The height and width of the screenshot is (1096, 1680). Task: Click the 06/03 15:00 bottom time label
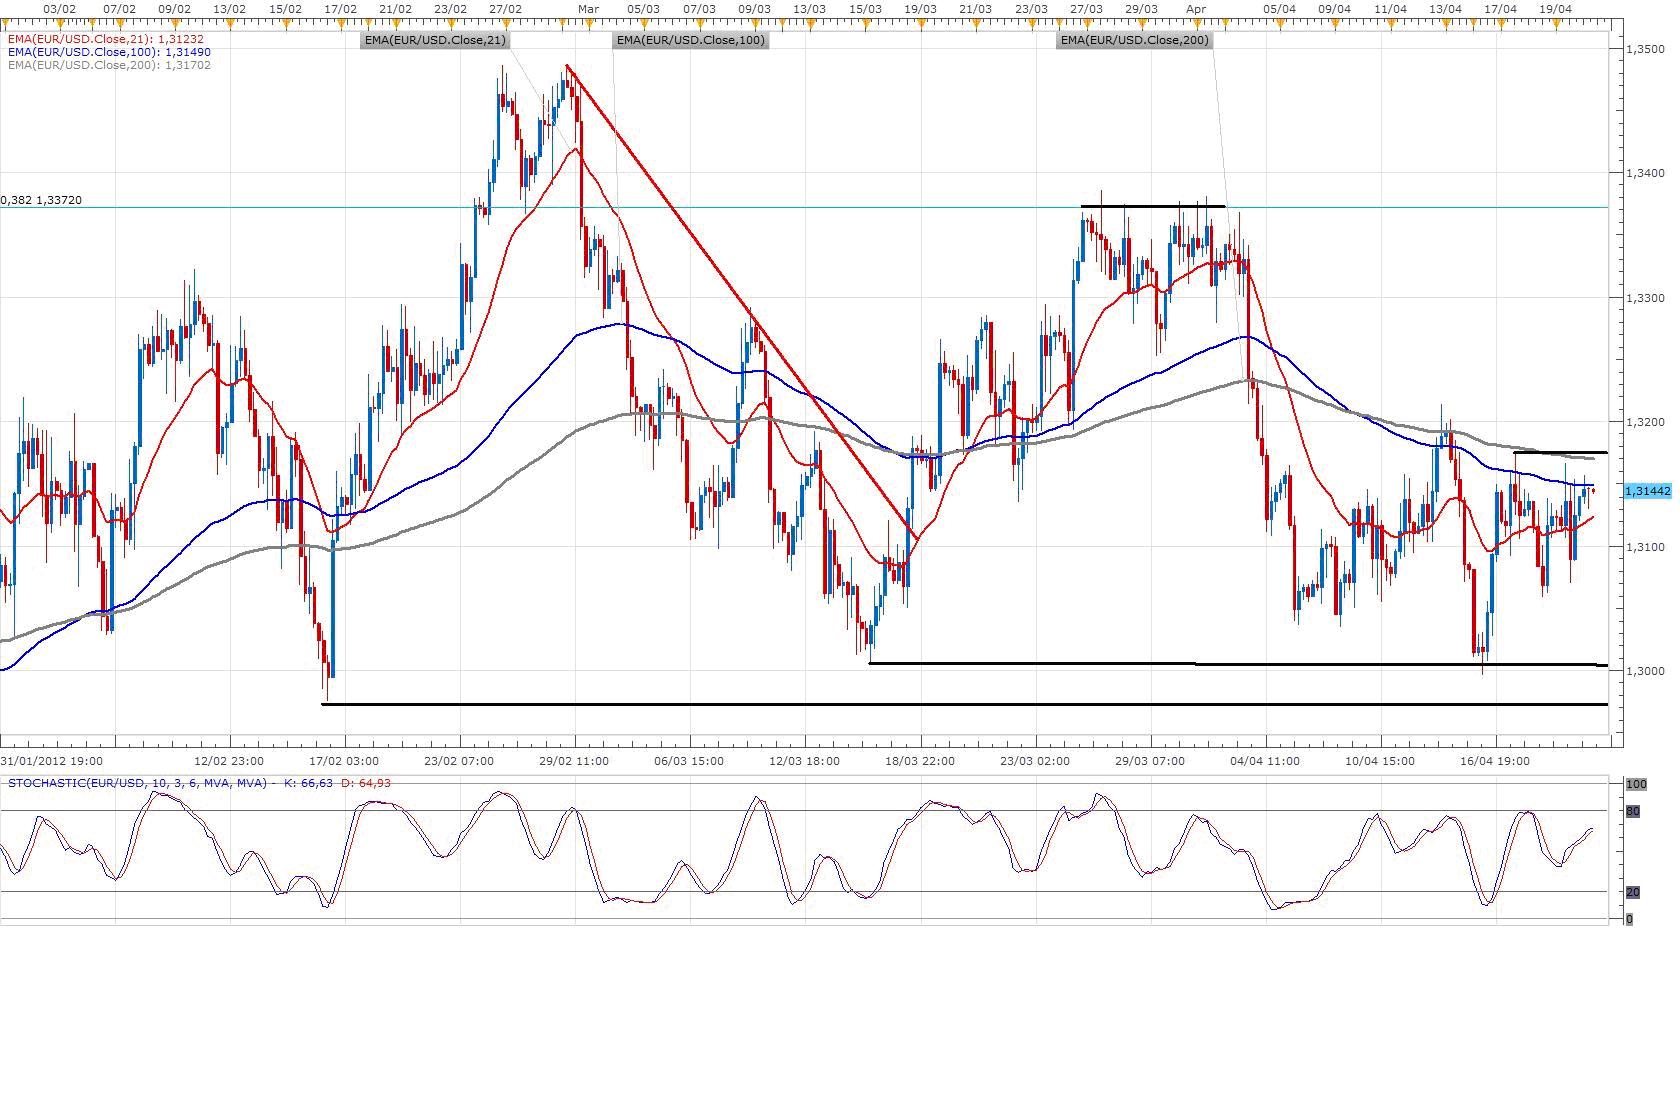tap(688, 761)
